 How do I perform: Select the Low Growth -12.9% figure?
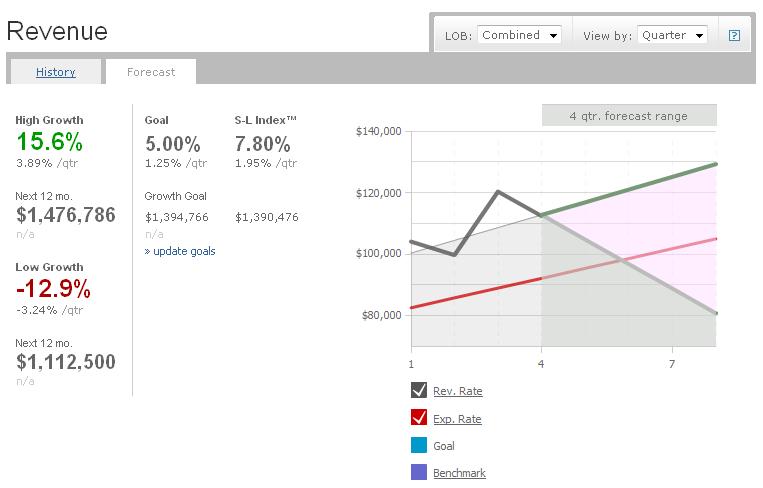pyautogui.click(x=53, y=290)
